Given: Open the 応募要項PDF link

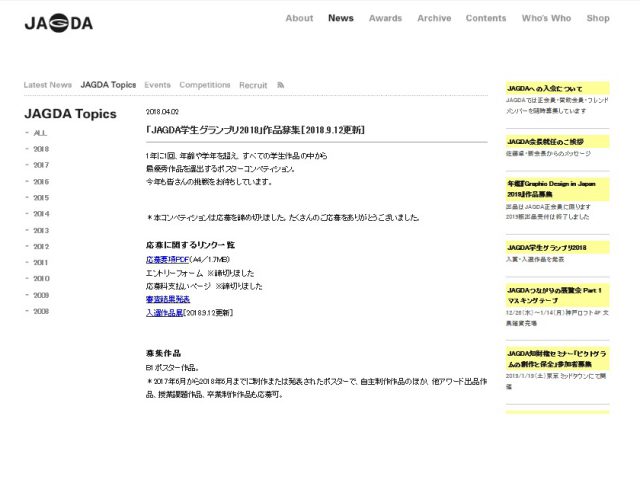Looking at the screenshot, I should click(167, 260).
